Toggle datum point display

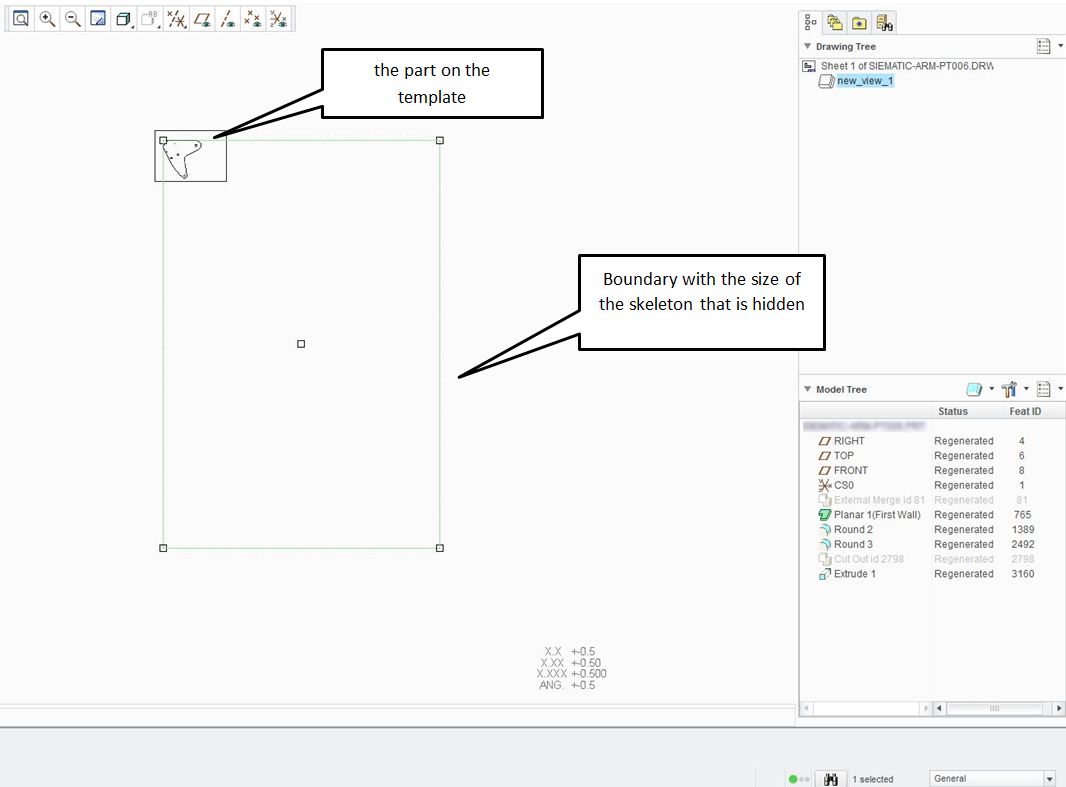253,19
